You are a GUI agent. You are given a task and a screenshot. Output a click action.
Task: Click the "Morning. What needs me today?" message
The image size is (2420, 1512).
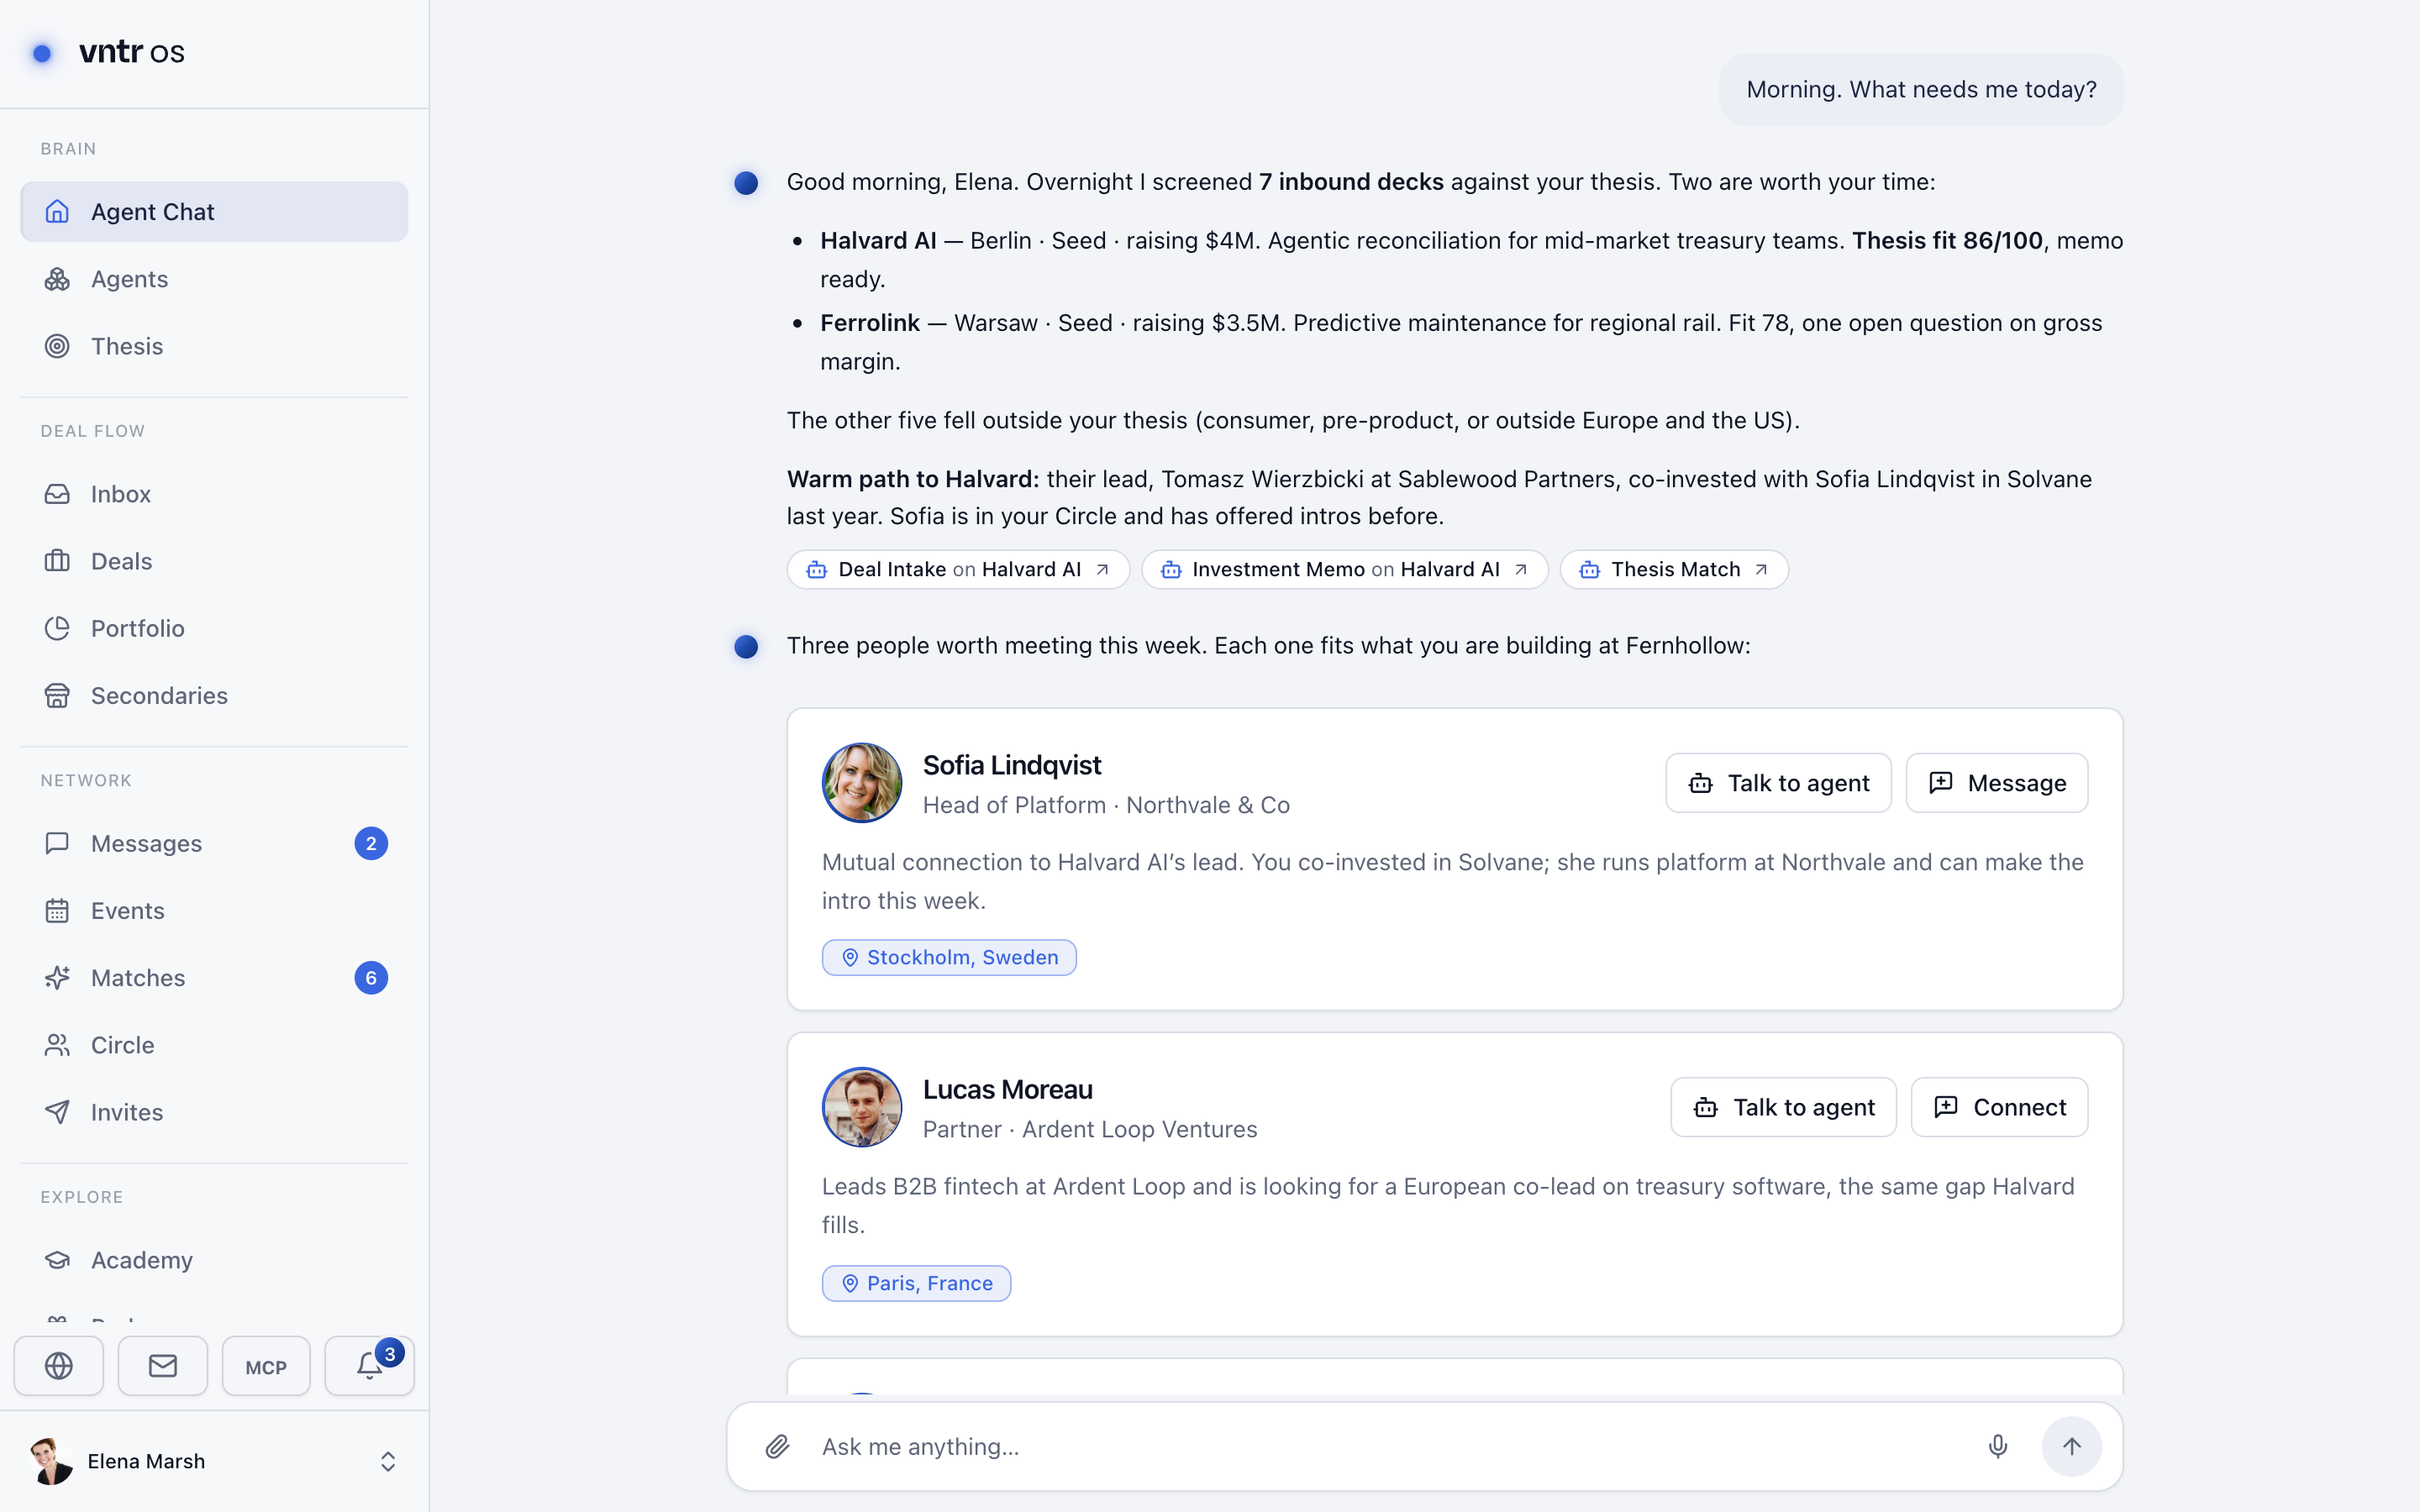pyautogui.click(x=1921, y=90)
